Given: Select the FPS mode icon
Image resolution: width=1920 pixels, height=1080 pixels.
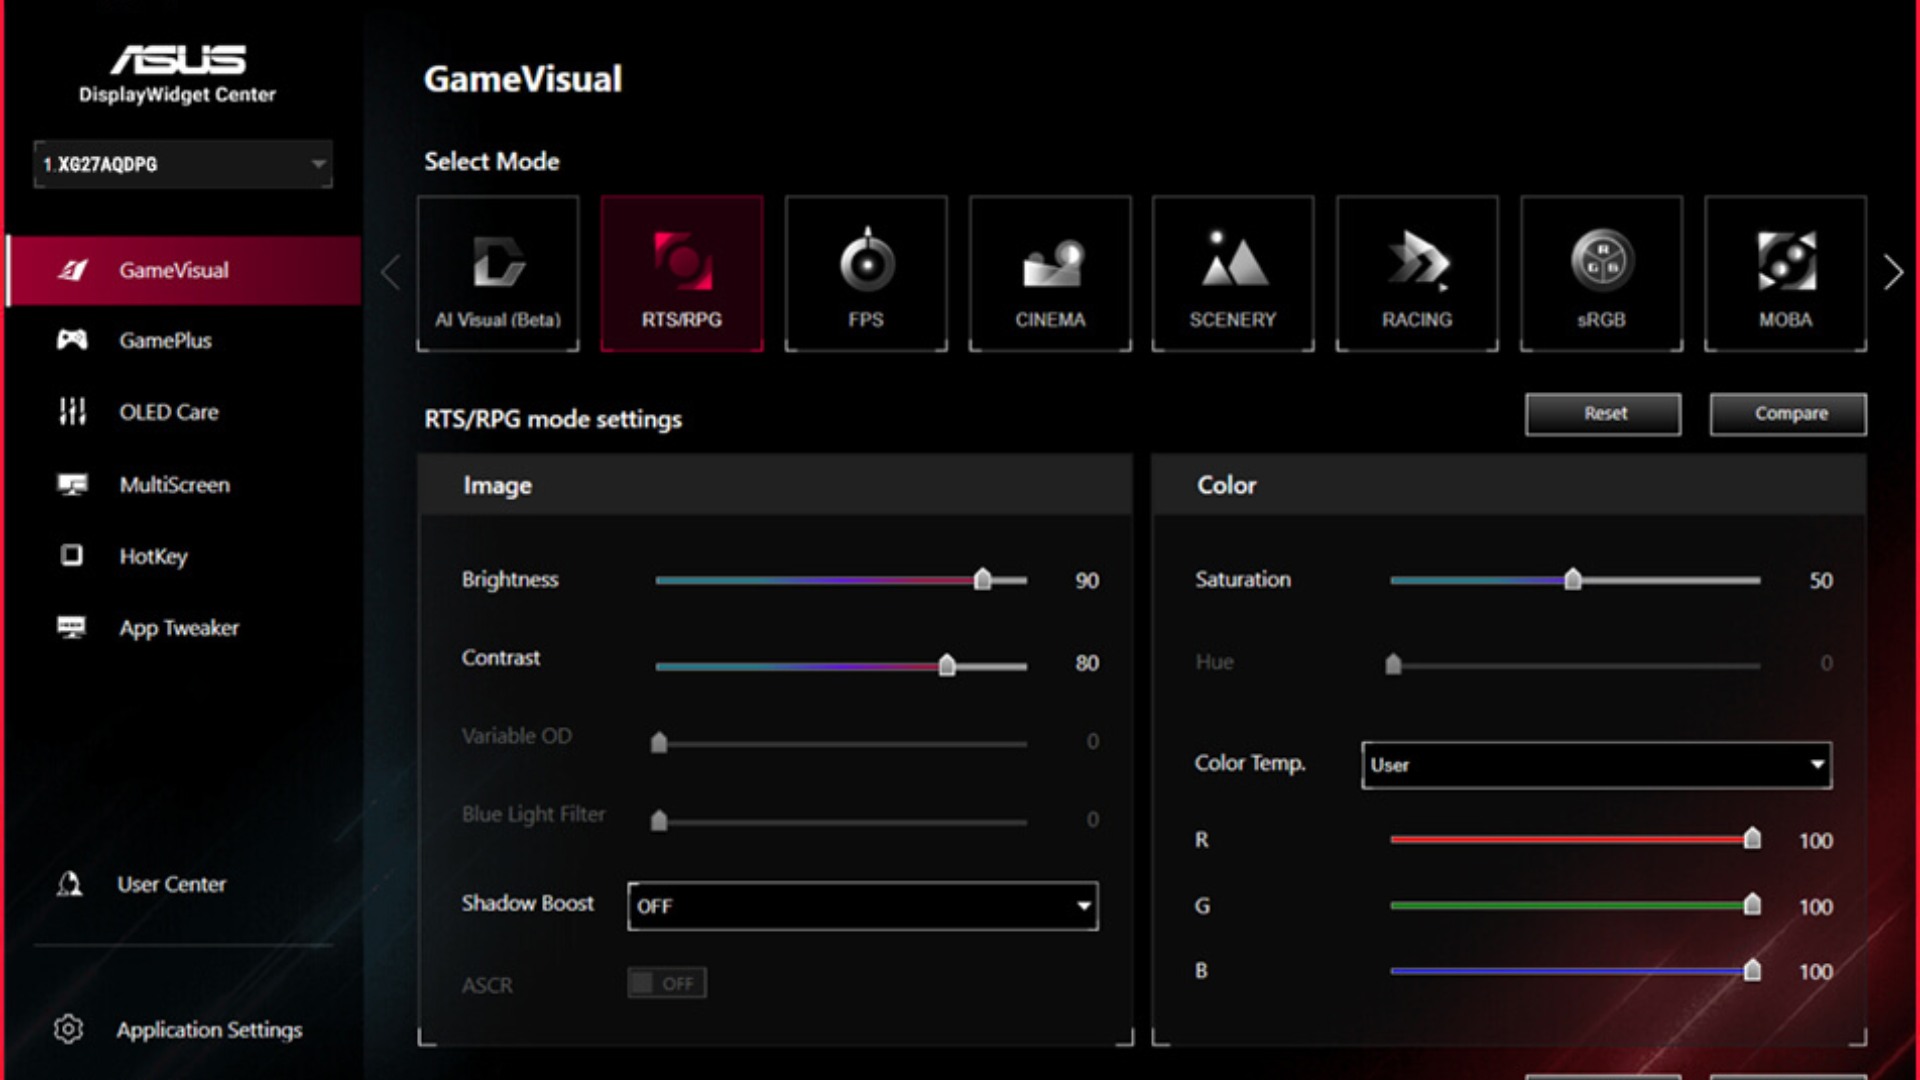Looking at the screenshot, I should [x=866, y=272].
